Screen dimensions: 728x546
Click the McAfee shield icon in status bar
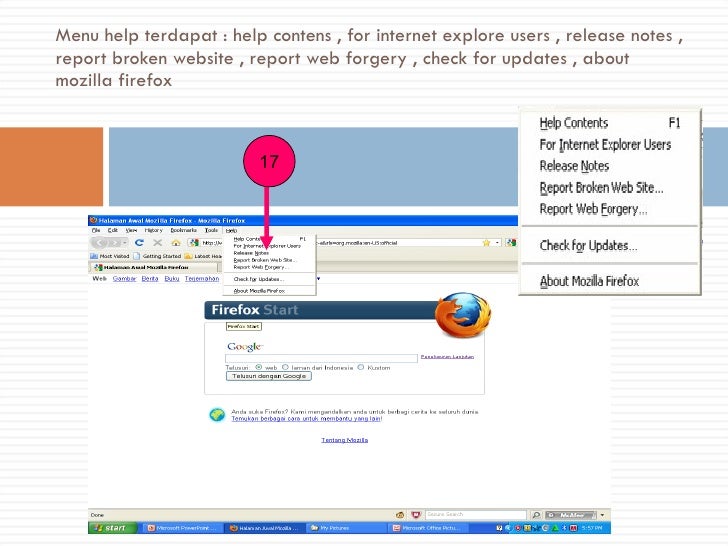tap(416, 515)
